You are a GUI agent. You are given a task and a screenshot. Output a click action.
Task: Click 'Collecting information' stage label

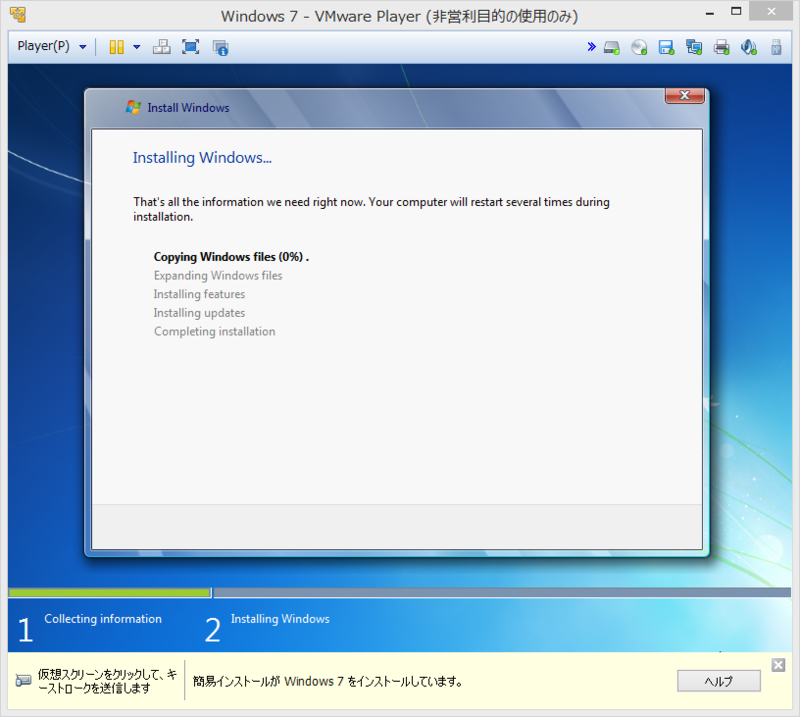(x=103, y=619)
